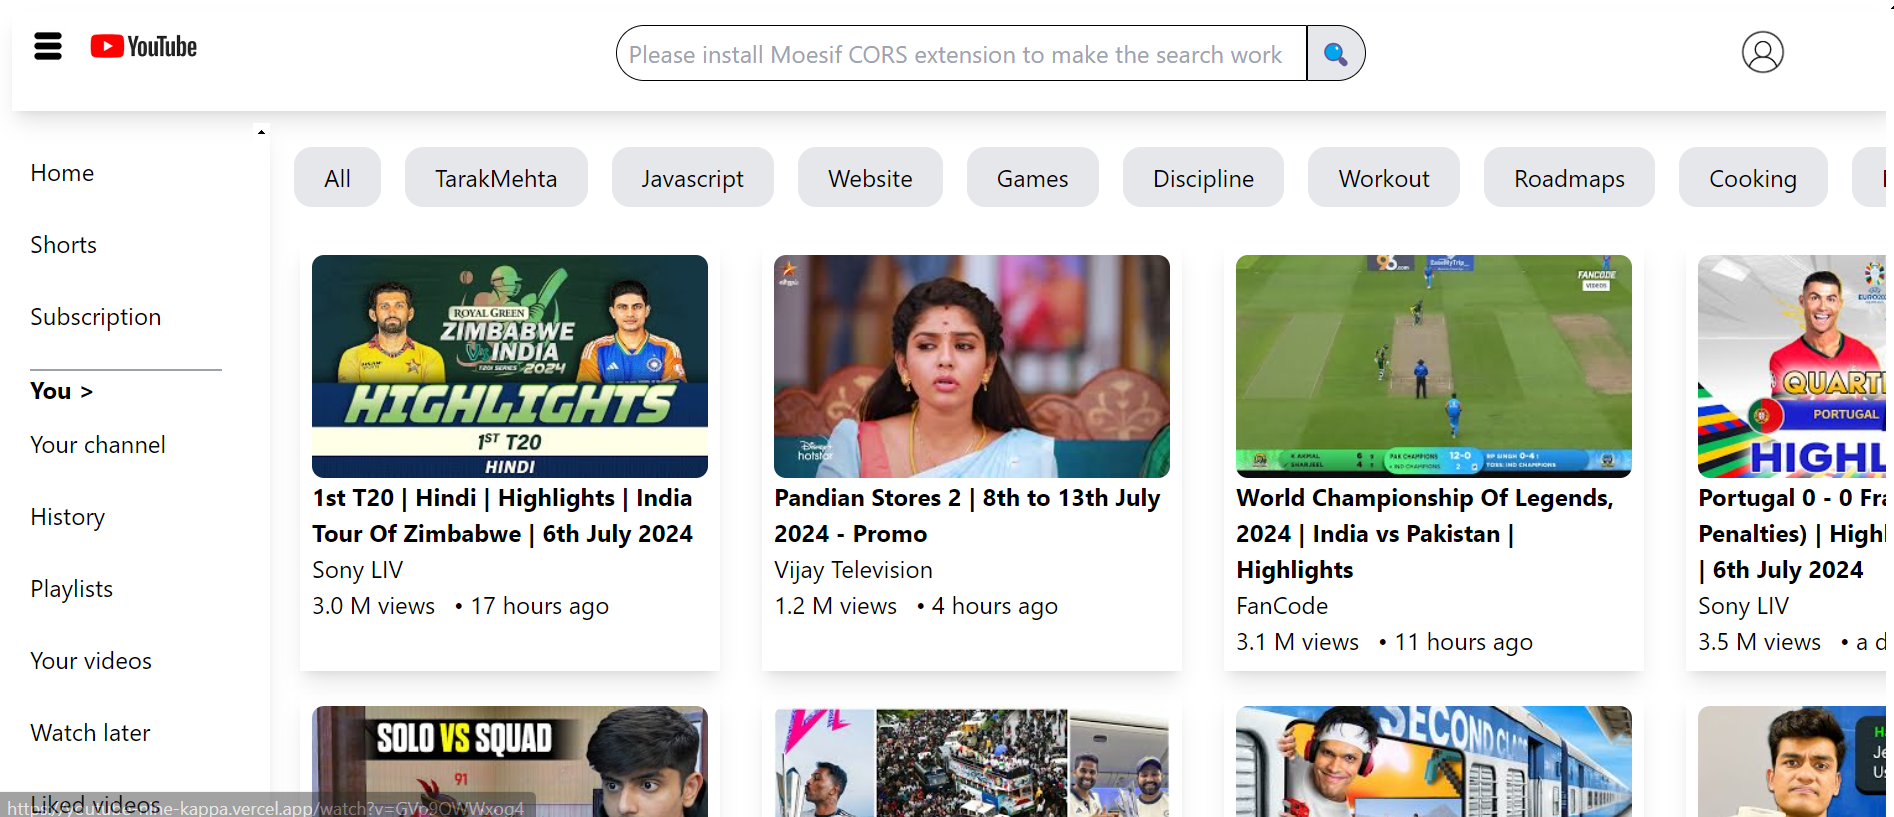The width and height of the screenshot is (1894, 817).
Task: Open Subscription in sidebar
Action: [x=95, y=317]
